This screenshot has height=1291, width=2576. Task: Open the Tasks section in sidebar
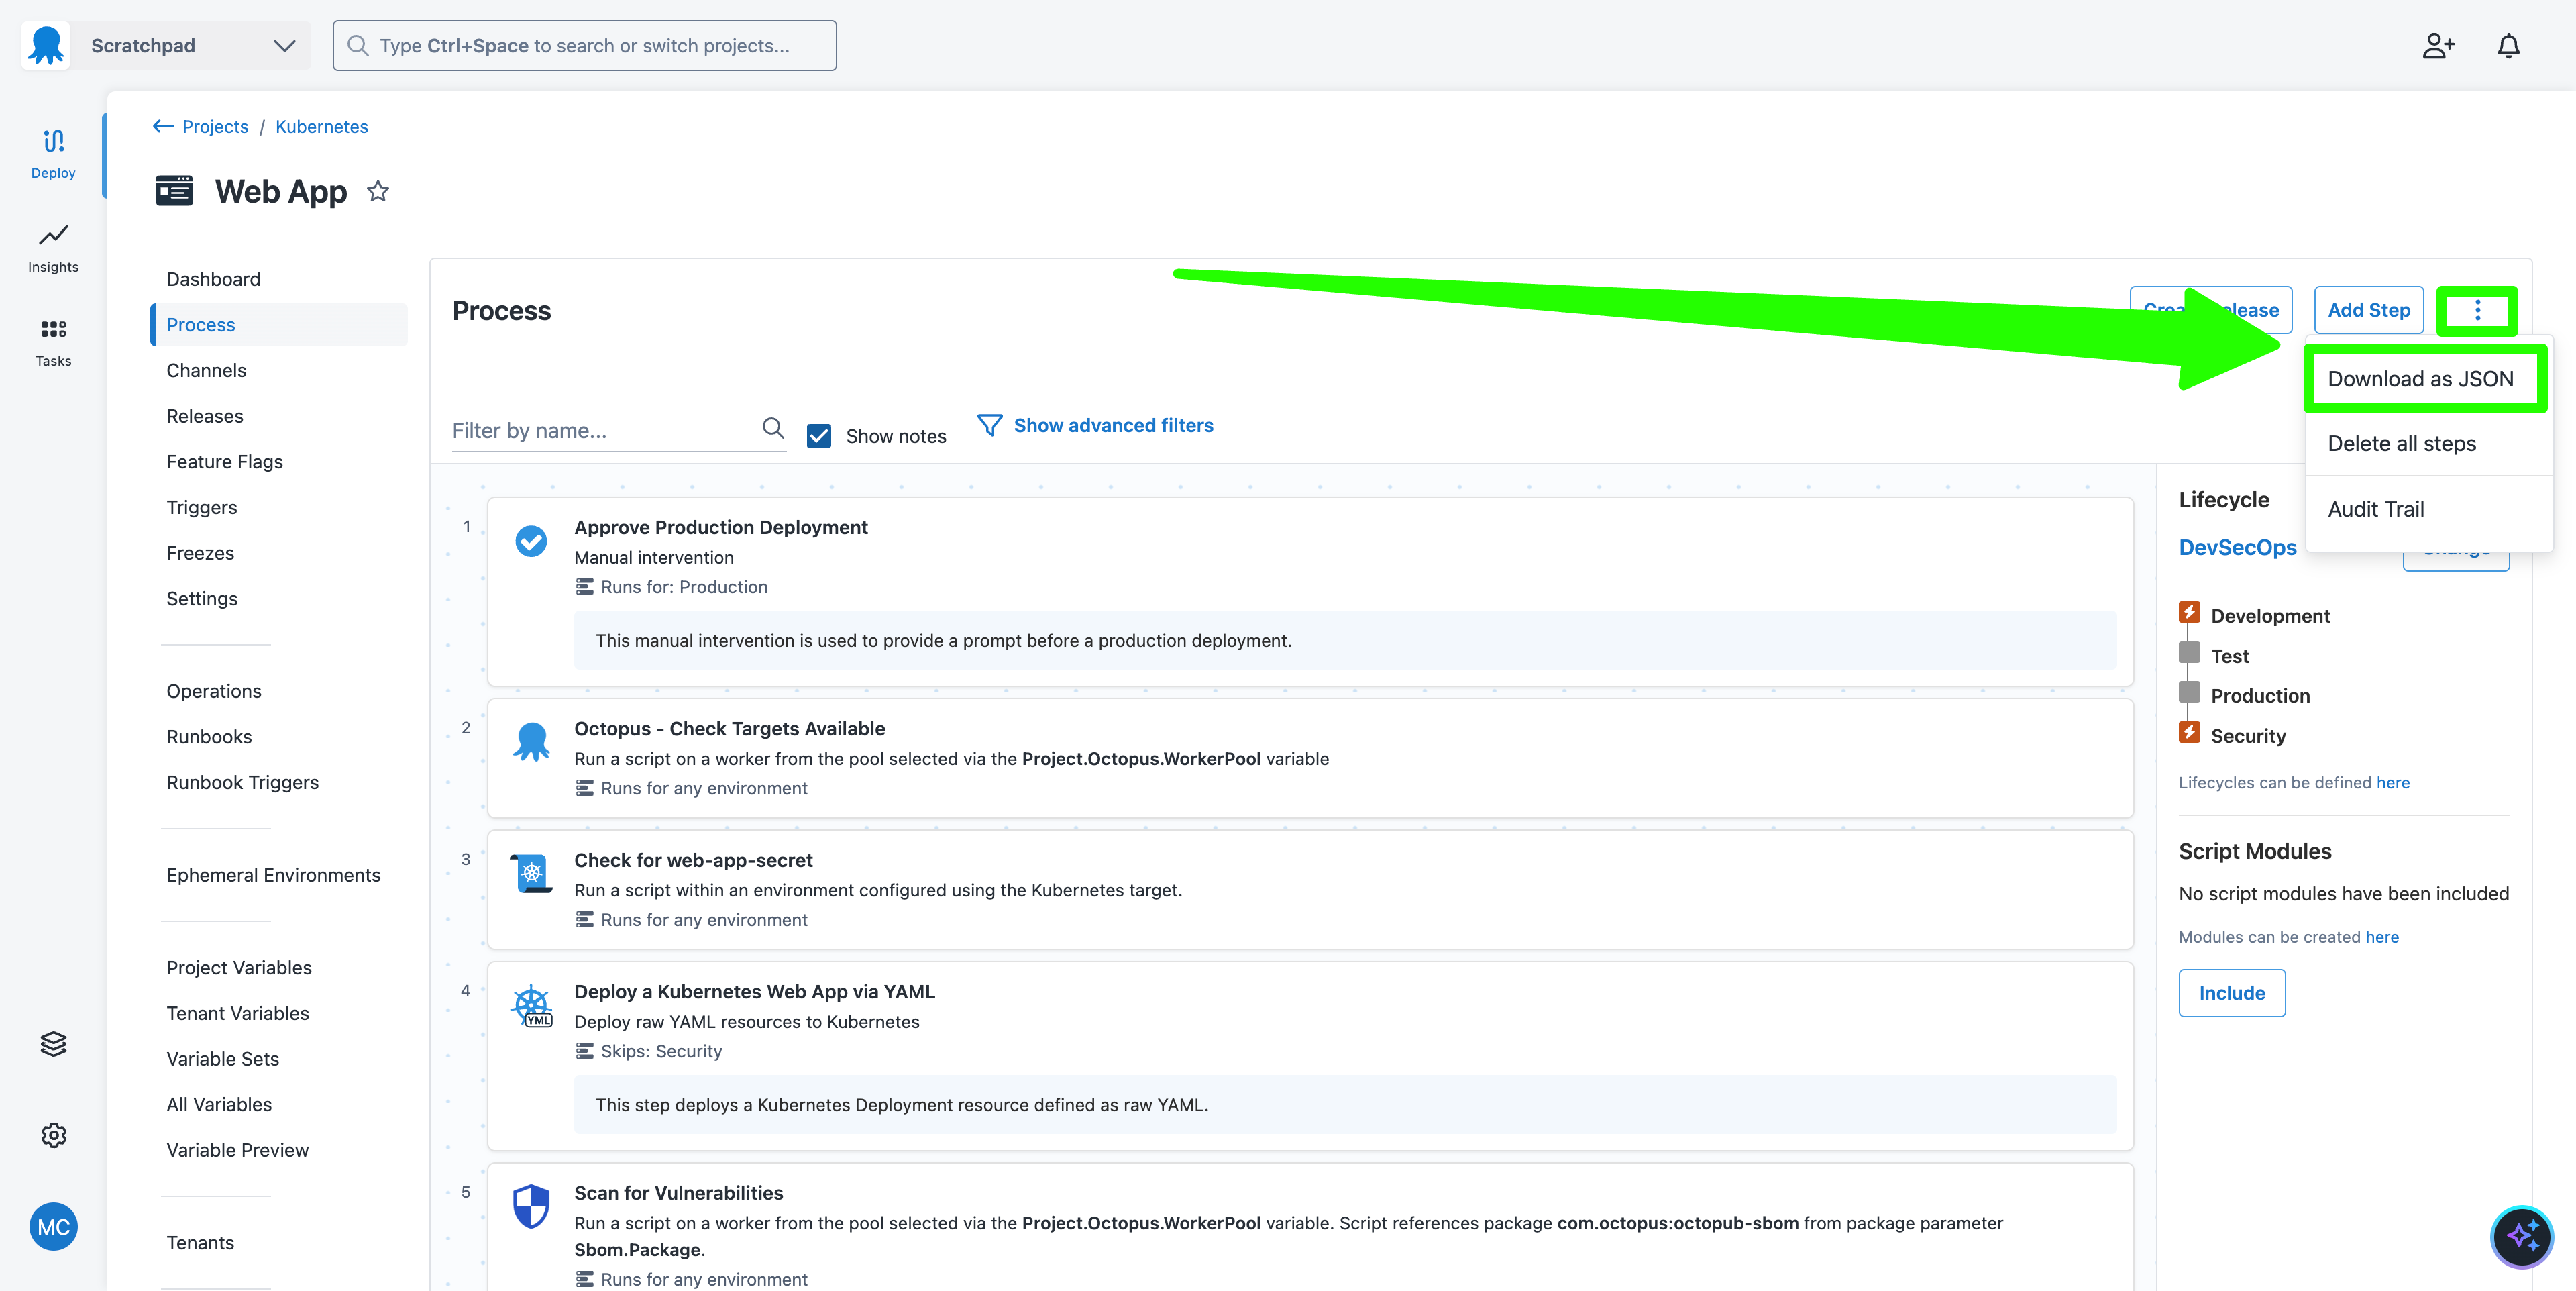(53, 342)
